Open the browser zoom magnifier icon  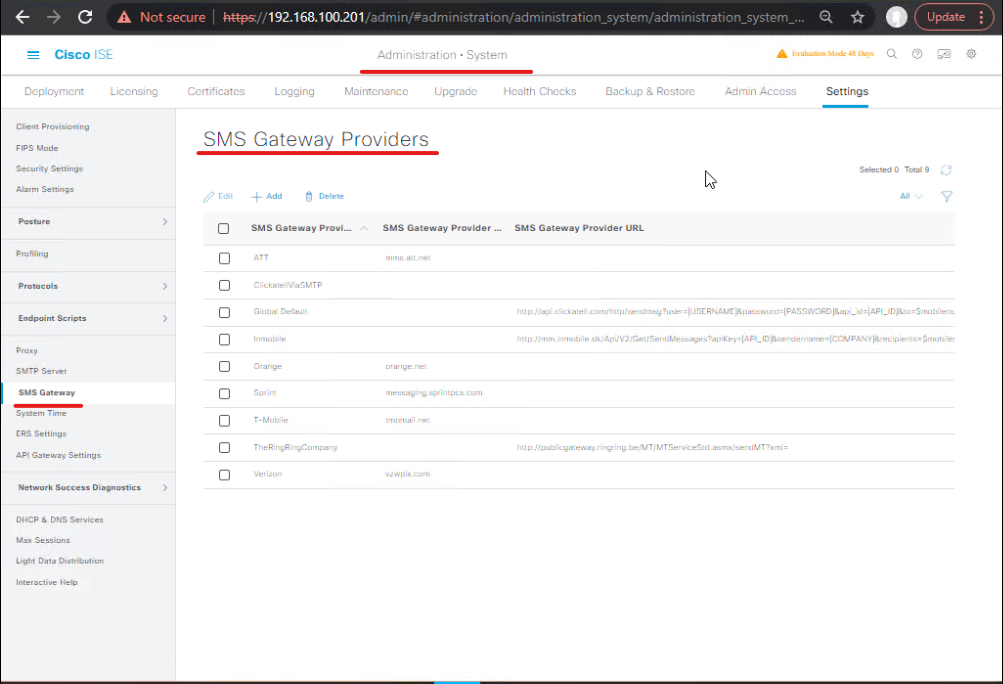(826, 17)
